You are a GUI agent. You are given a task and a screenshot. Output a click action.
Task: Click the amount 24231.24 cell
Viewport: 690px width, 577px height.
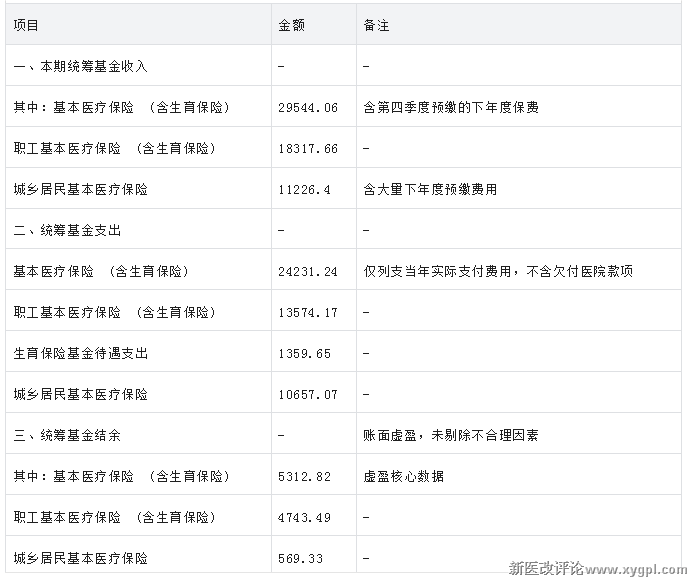tap(308, 271)
